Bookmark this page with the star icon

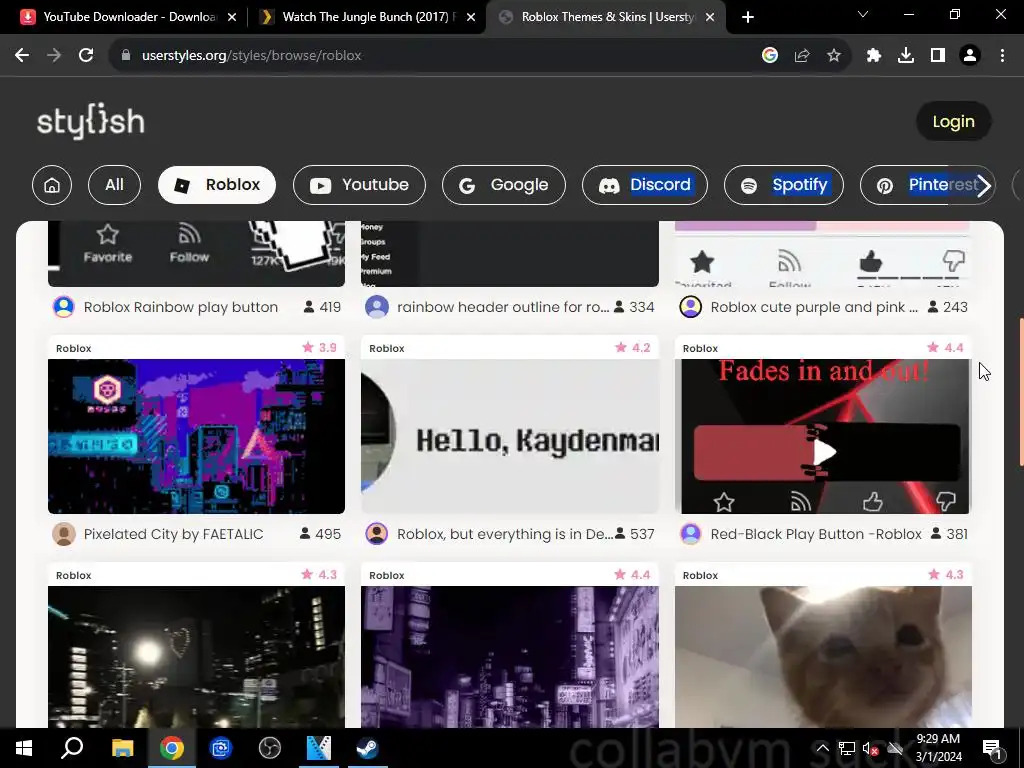coord(834,56)
